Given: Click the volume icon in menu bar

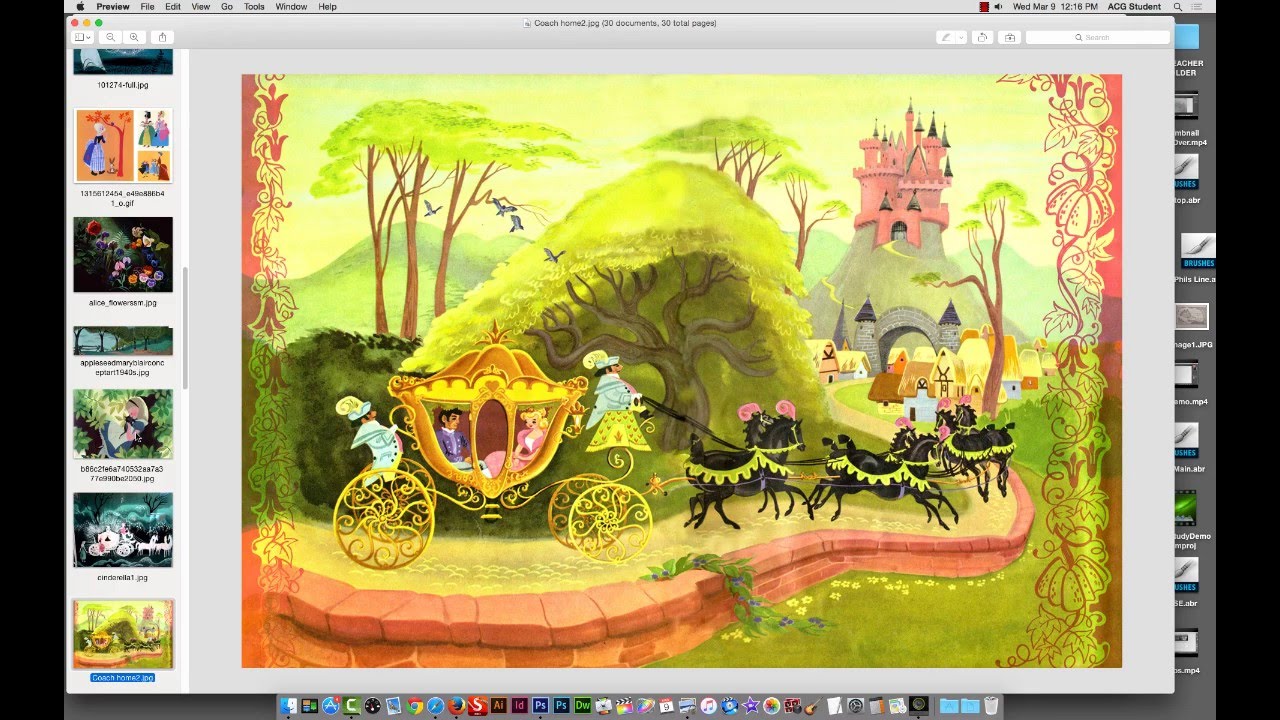Looking at the screenshot, I should [x=999, y=7].
